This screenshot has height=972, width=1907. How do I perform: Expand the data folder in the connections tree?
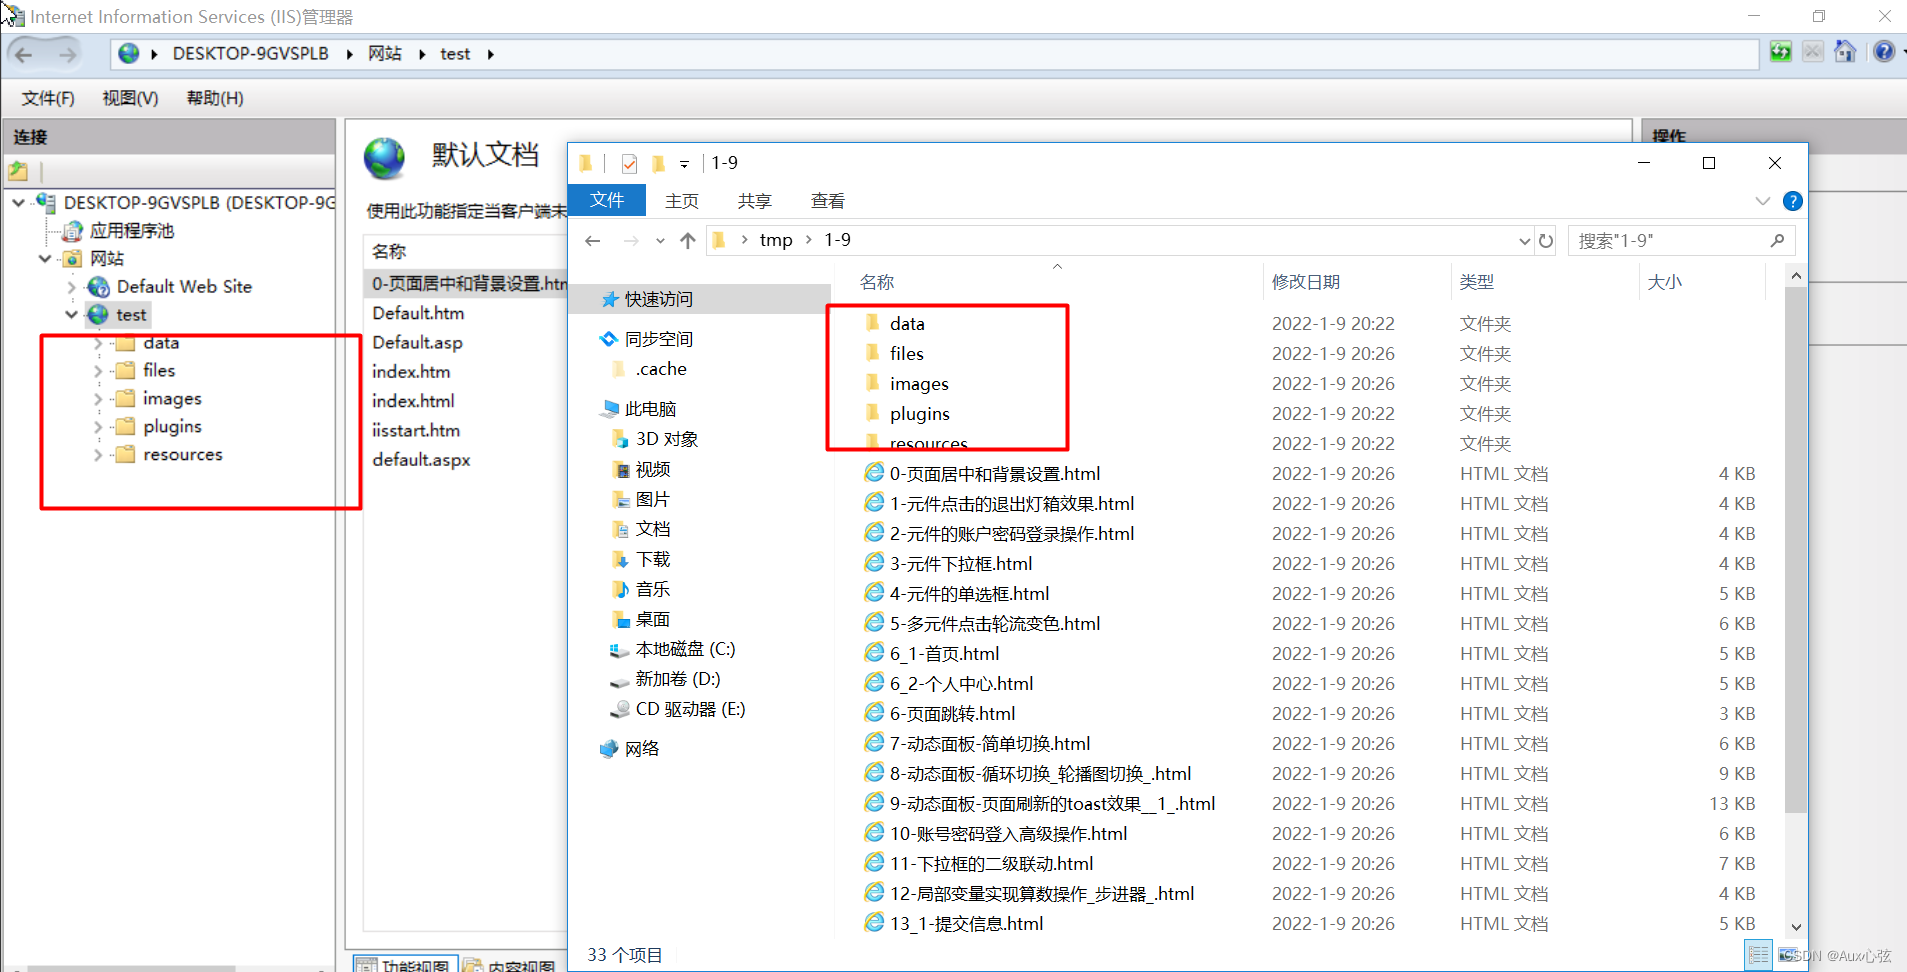tap(96, 342)
